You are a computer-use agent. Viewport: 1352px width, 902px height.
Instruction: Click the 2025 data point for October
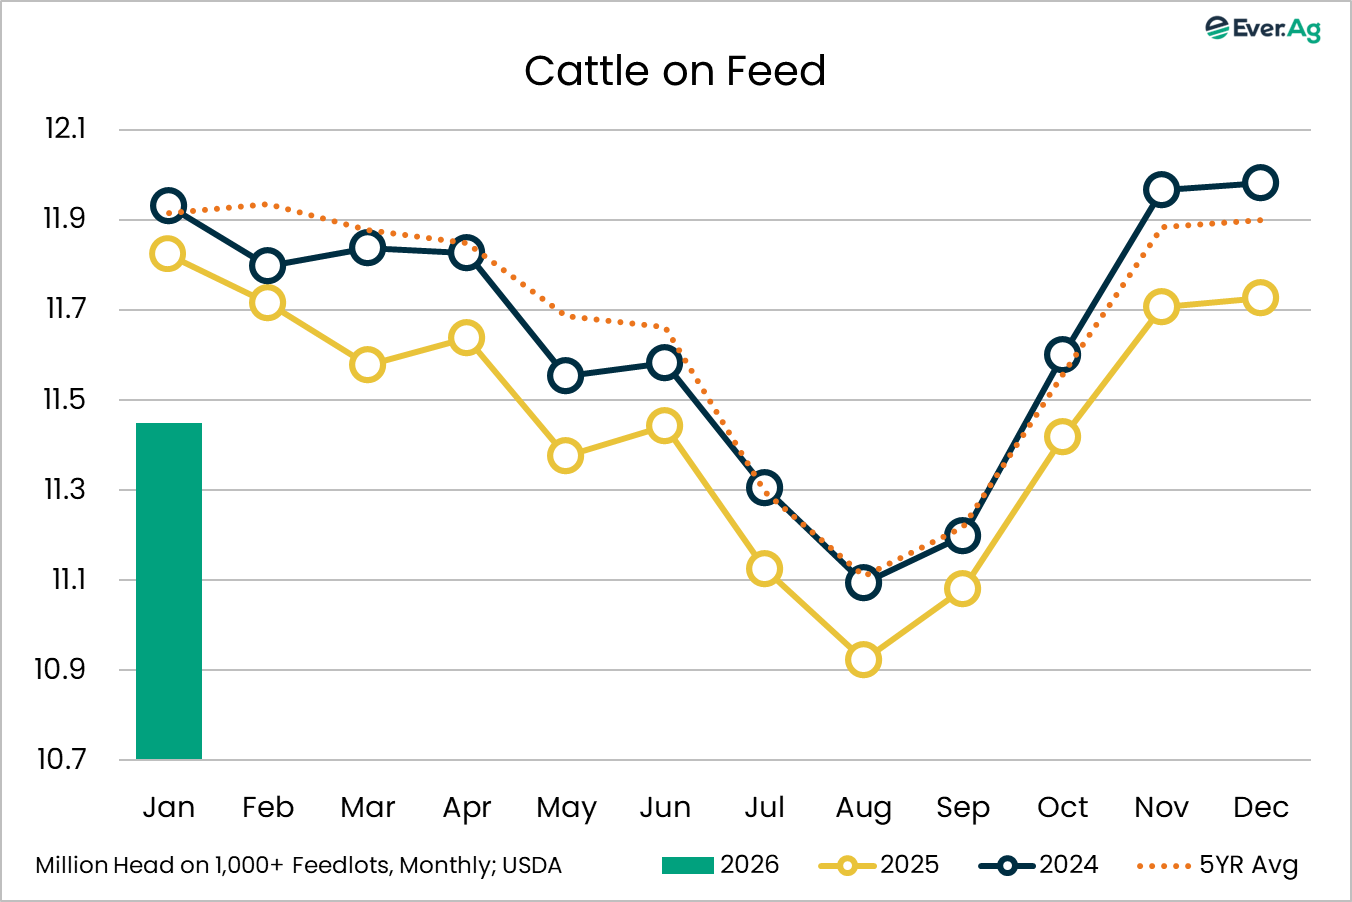point(1062,437)
